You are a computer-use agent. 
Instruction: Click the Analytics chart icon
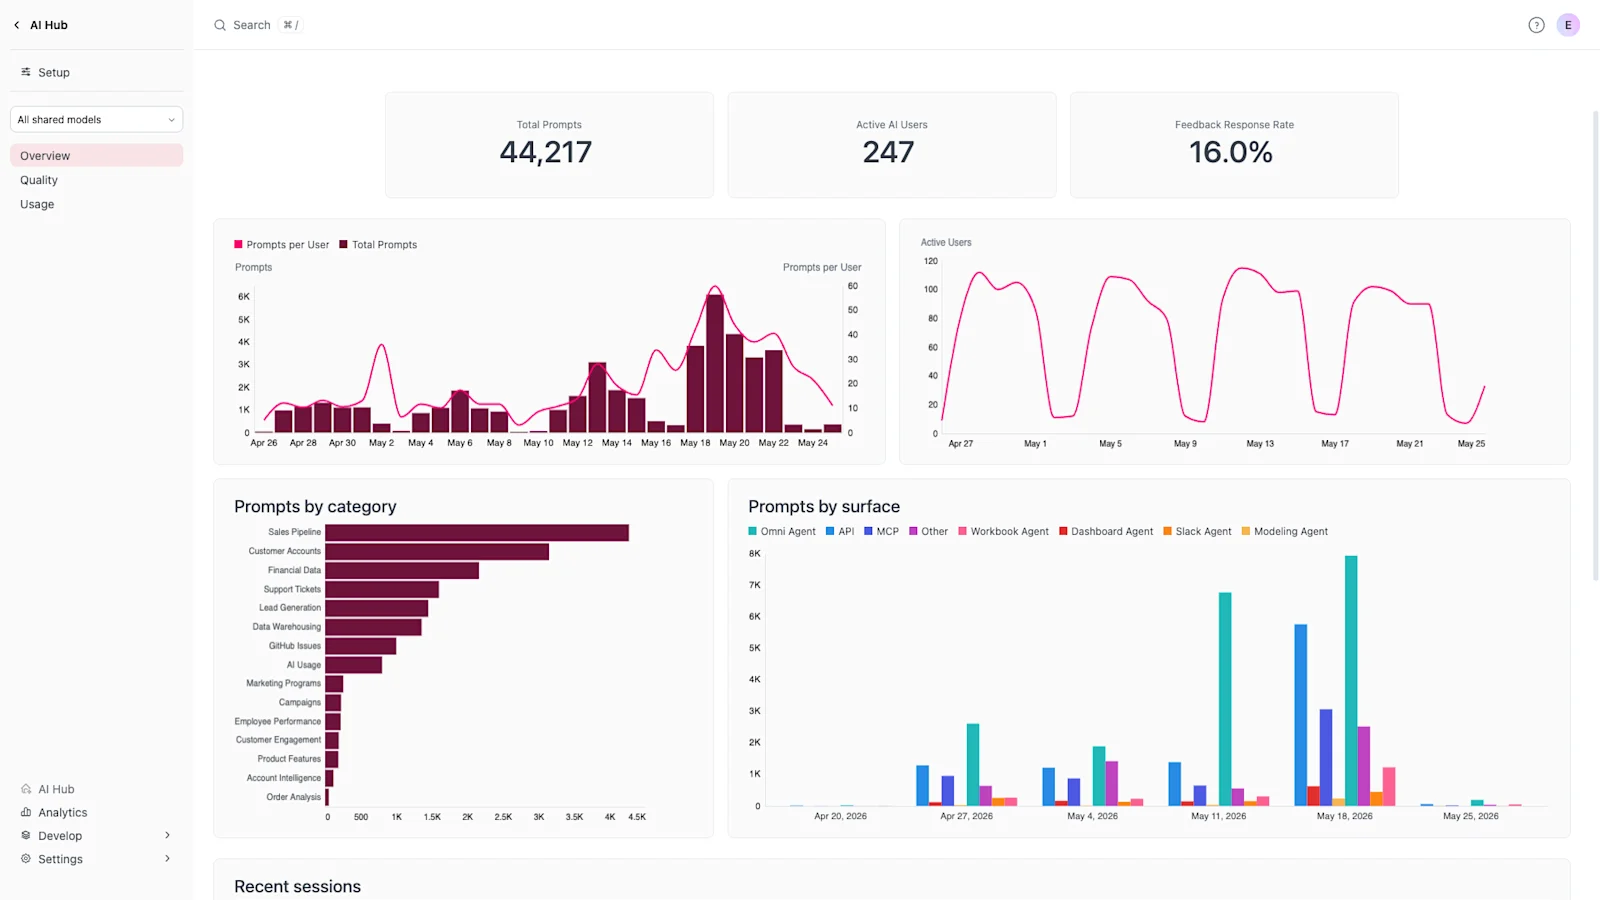26,812
